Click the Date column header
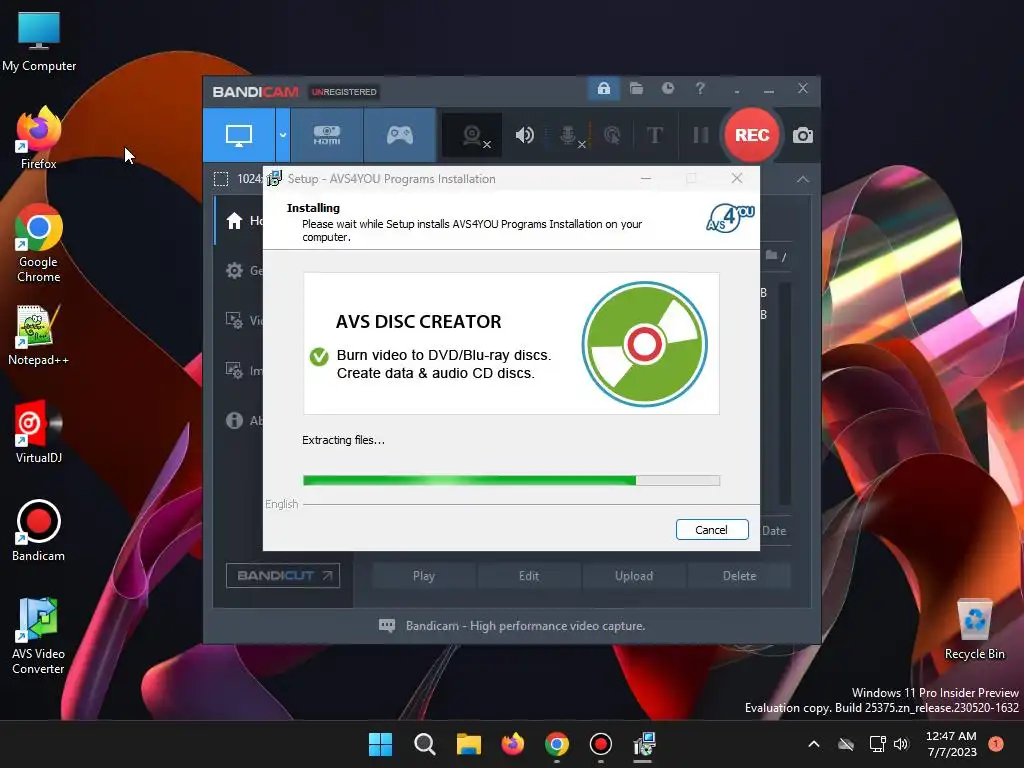Image resolution: width=1024 pixels, height=768 pixels. pos(774,531)
